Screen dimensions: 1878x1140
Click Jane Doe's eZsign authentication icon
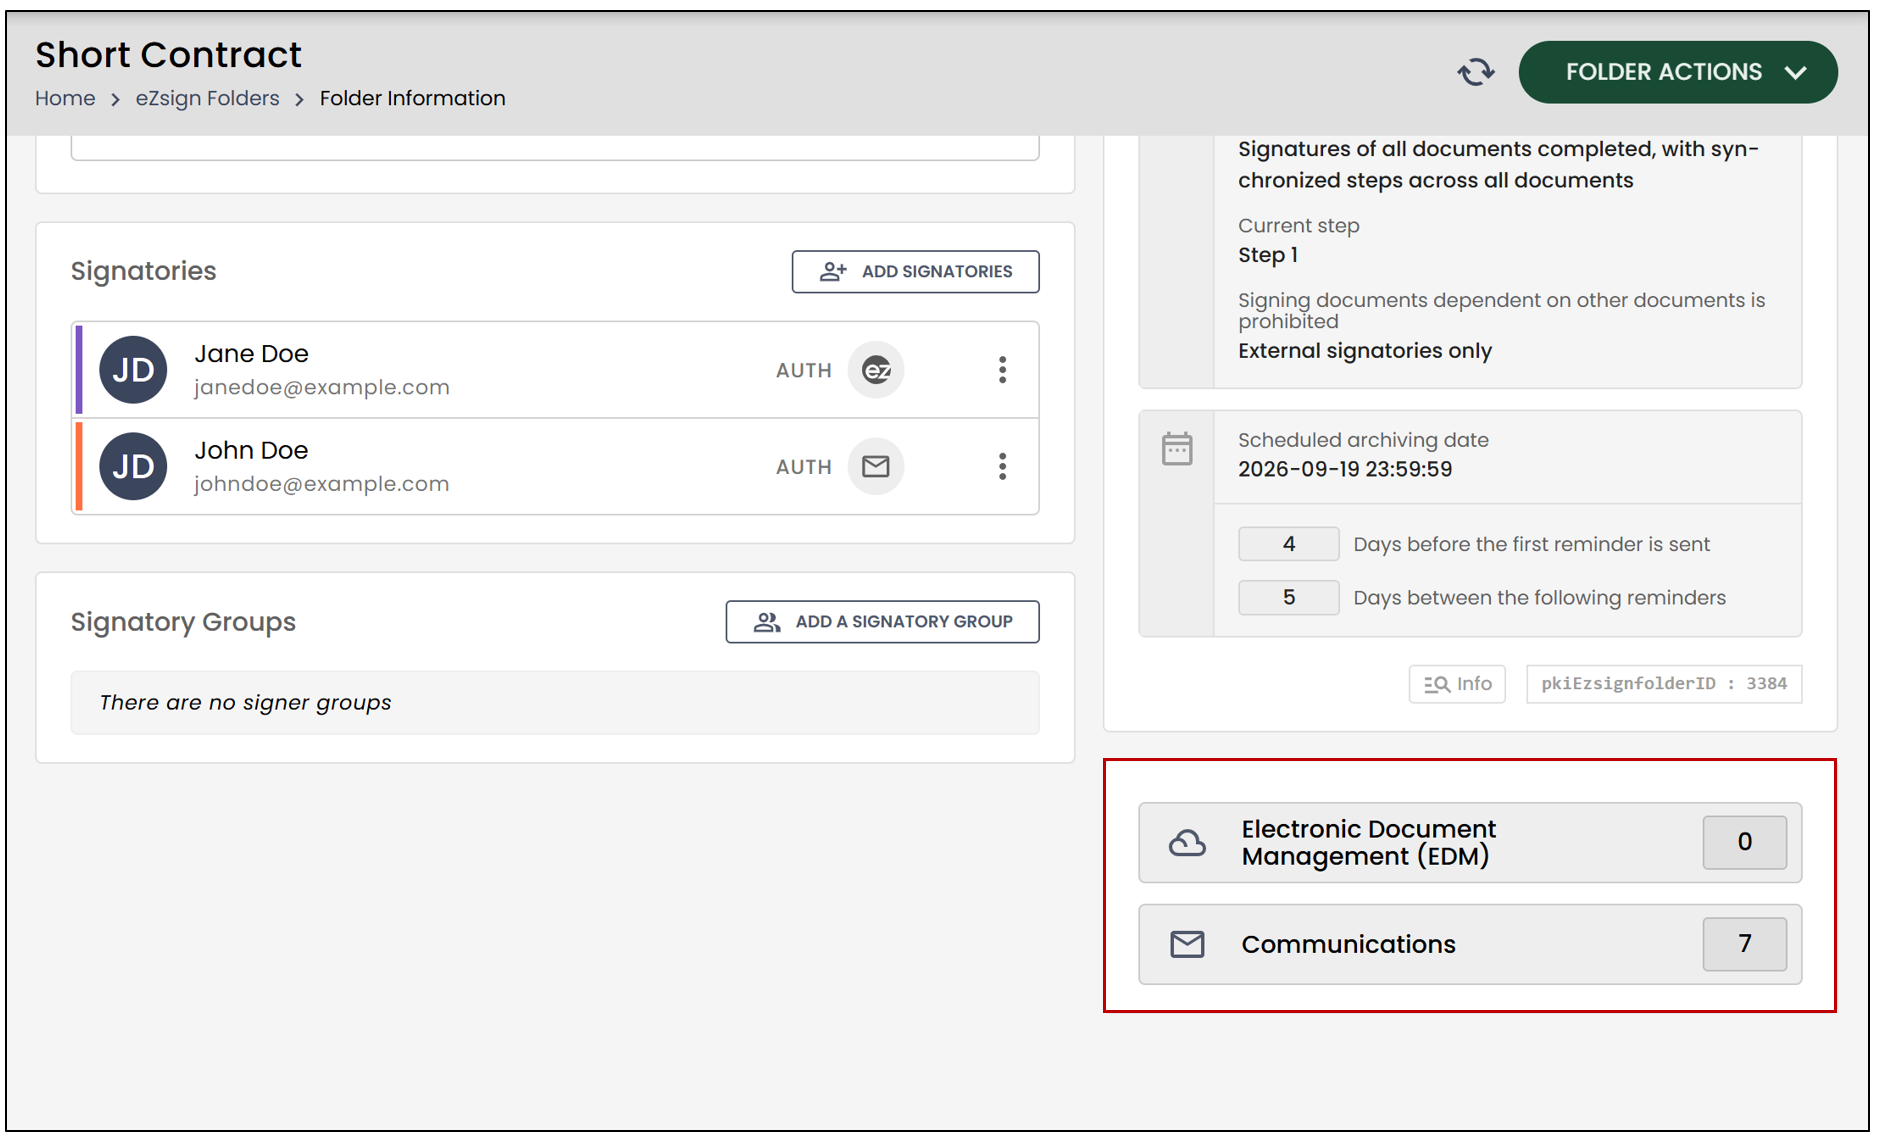click(876, 370)
